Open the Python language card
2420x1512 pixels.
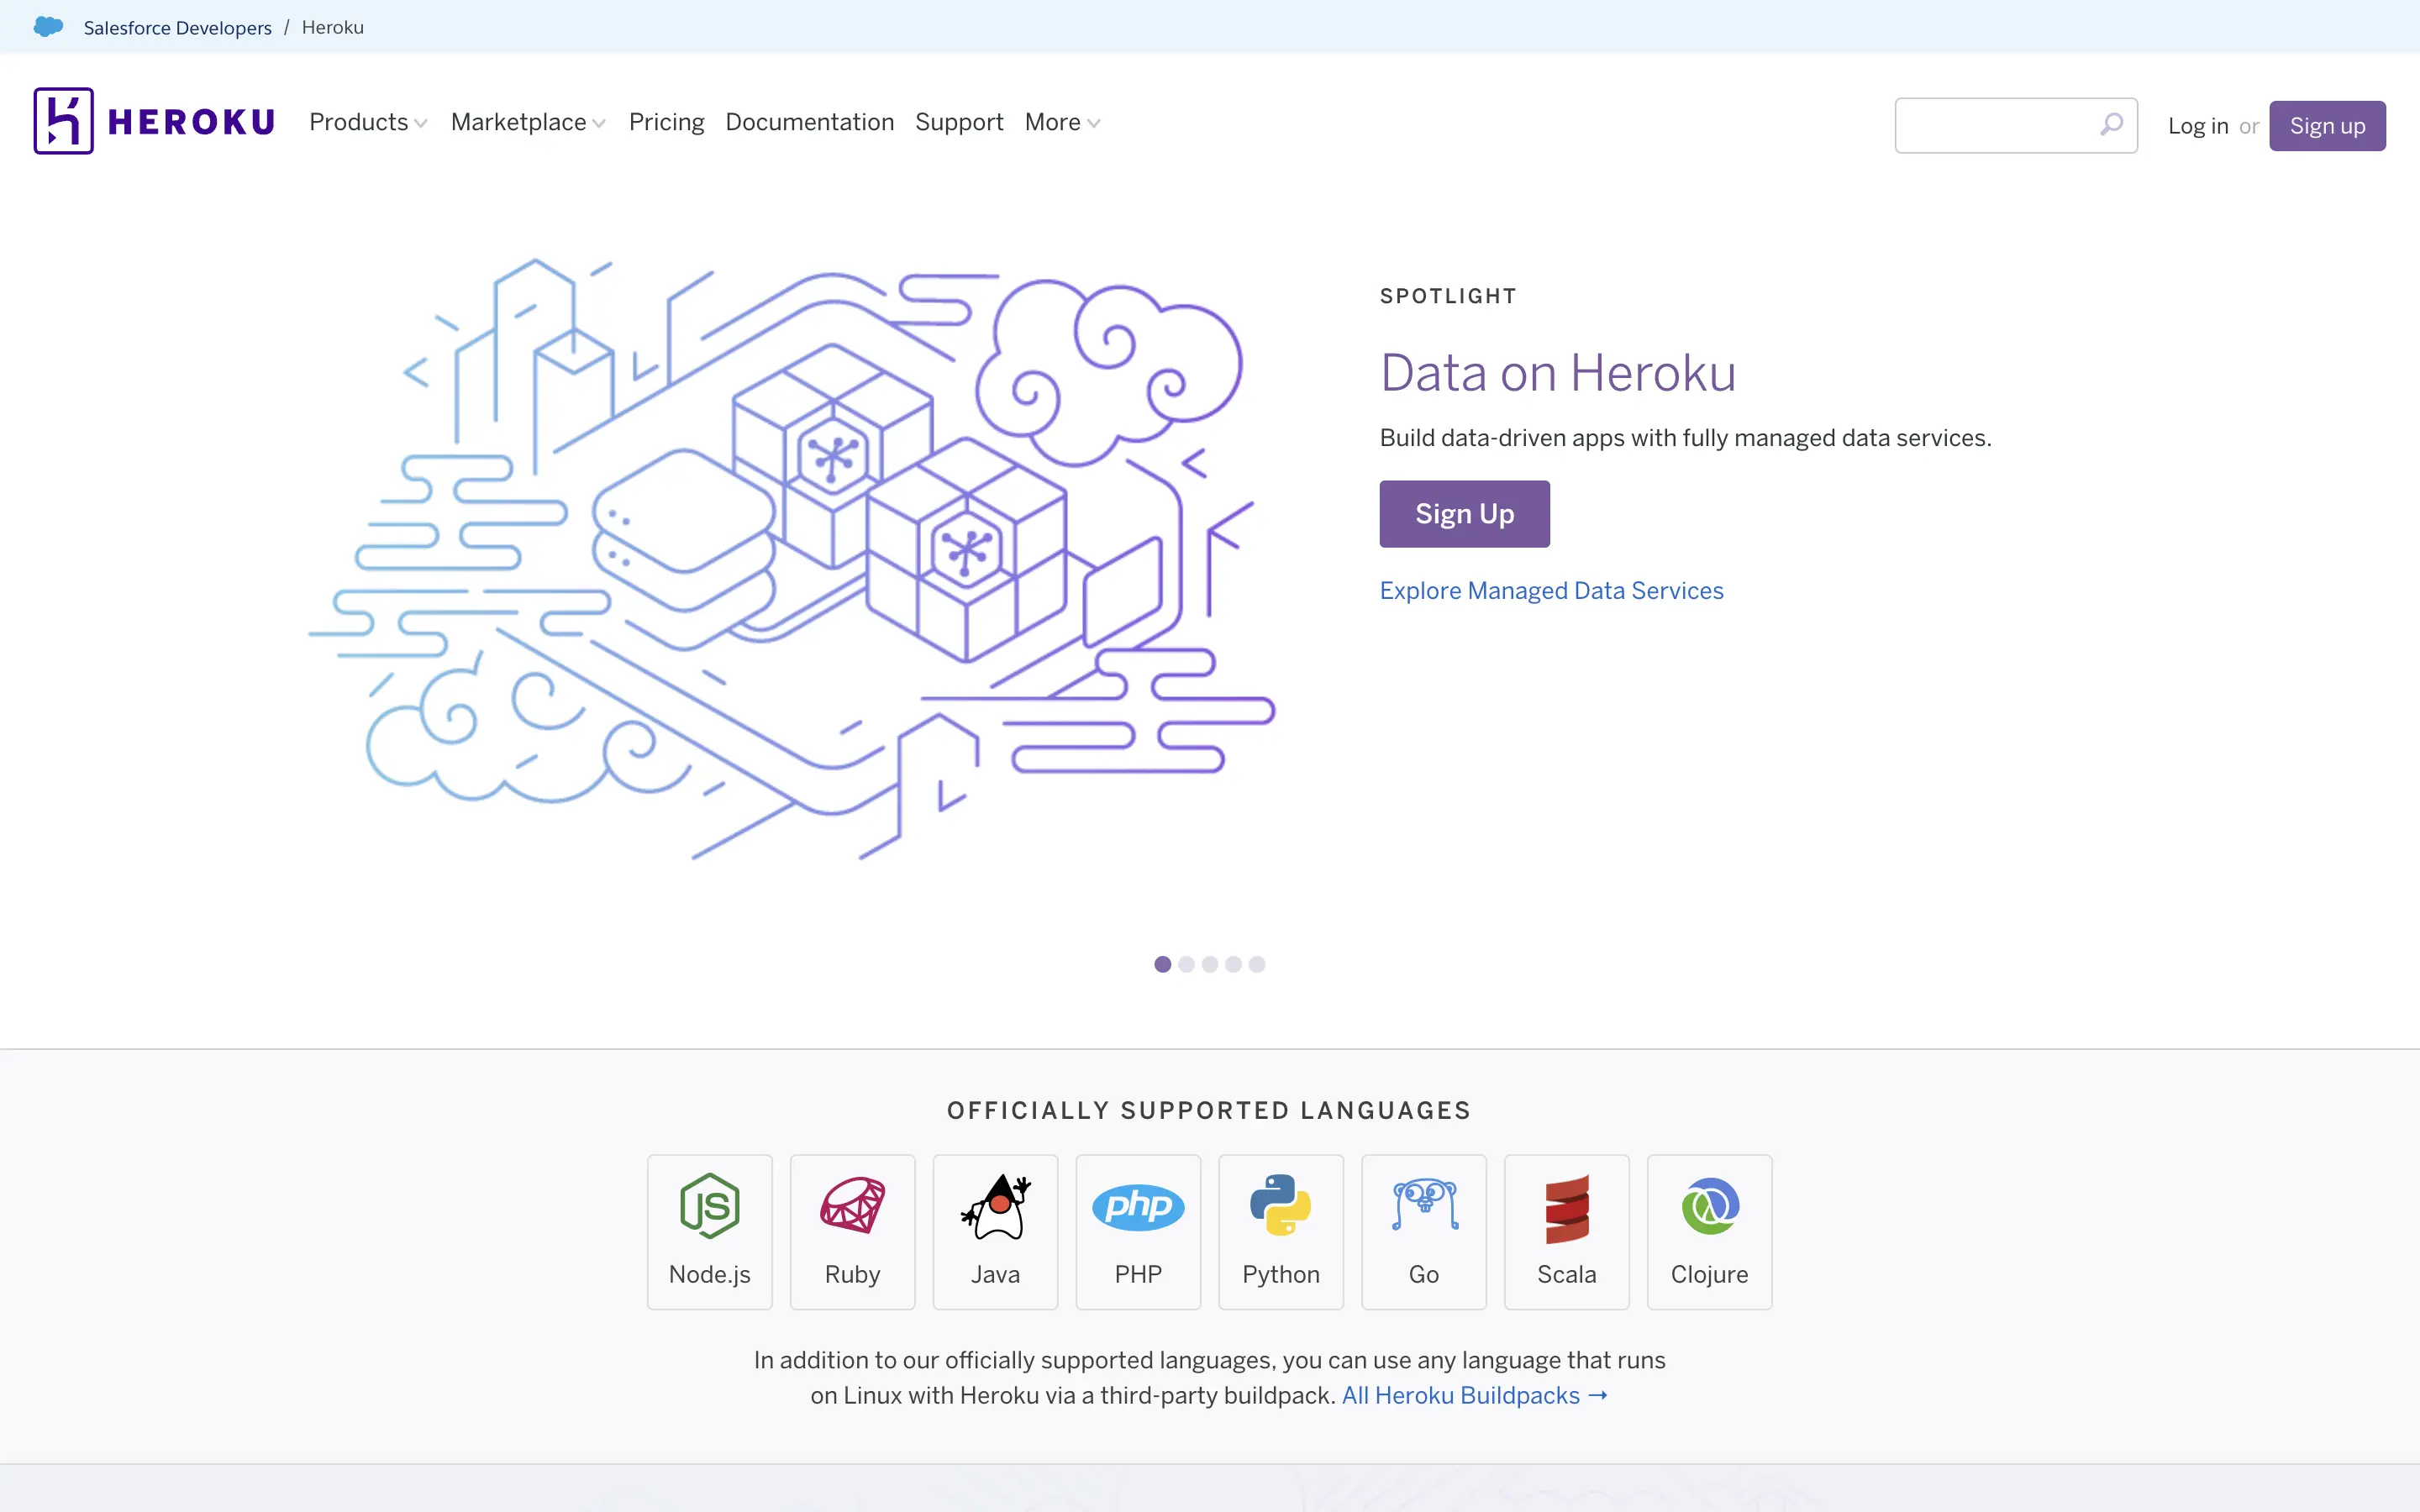click(1281, 1231)
